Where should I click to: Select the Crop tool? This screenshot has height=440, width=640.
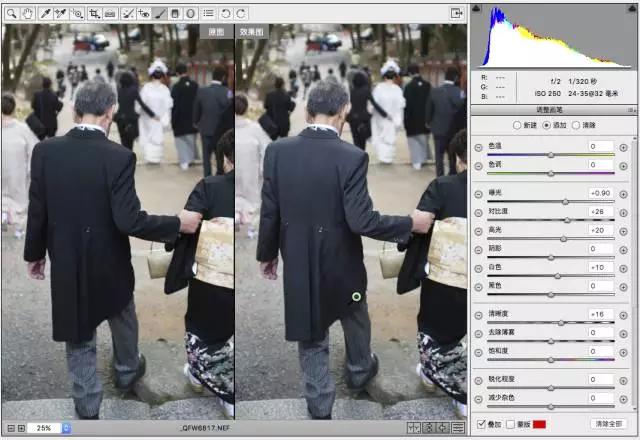[x=94, y=14]
